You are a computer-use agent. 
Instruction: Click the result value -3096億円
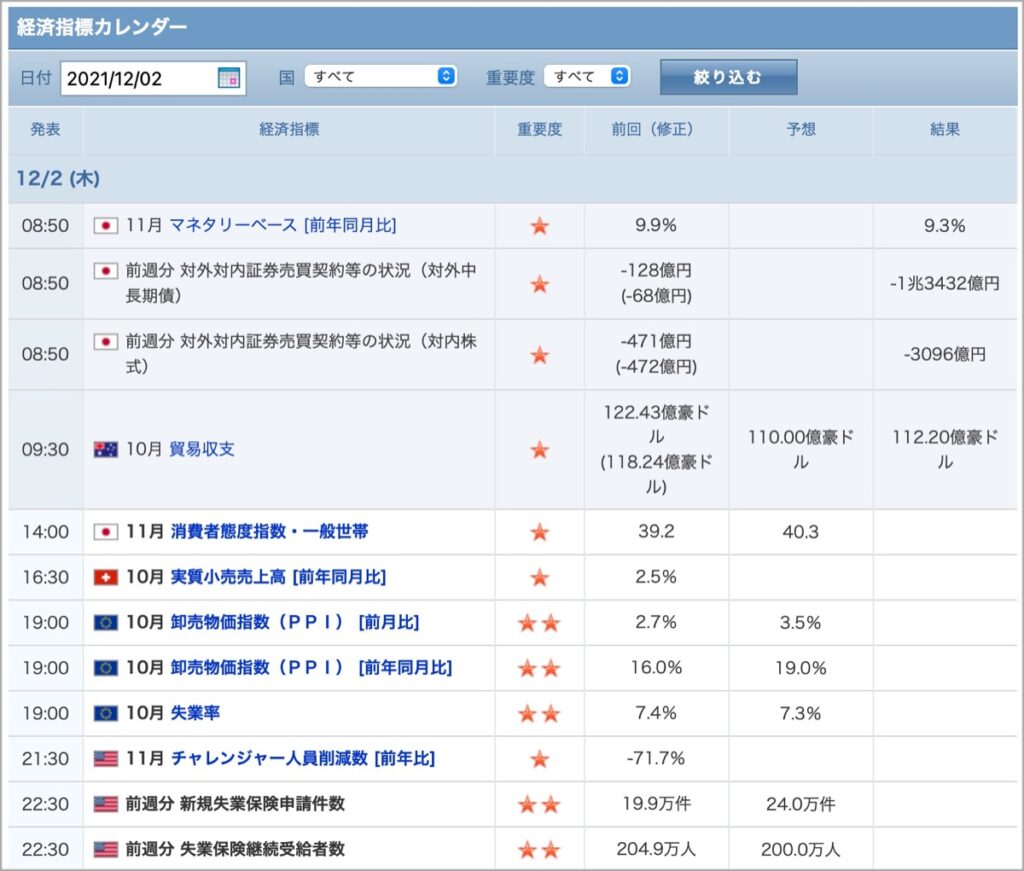(x=944, y=355)
